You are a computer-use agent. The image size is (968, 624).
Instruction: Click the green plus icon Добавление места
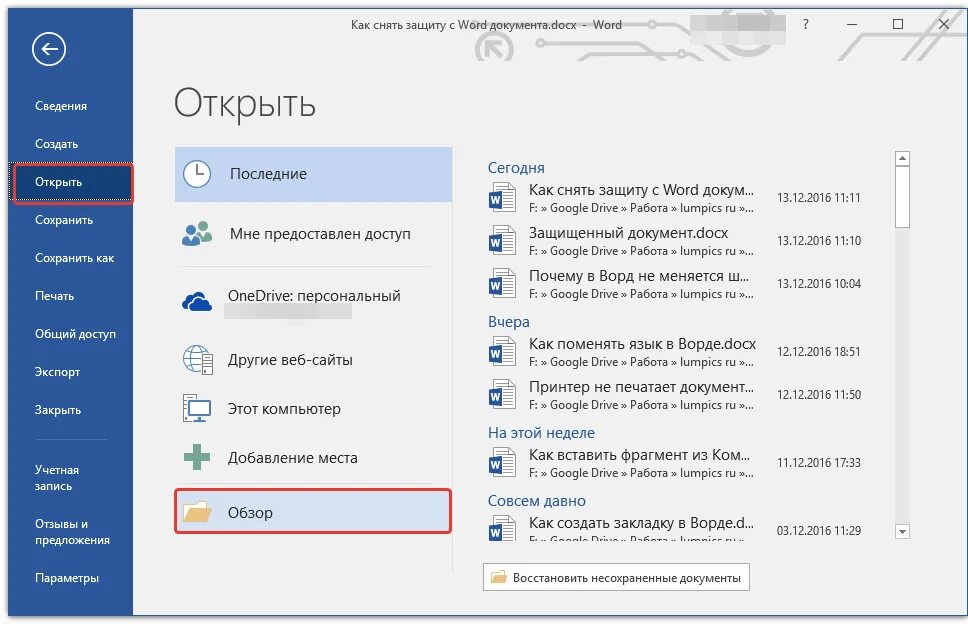[x=197, y=457]
